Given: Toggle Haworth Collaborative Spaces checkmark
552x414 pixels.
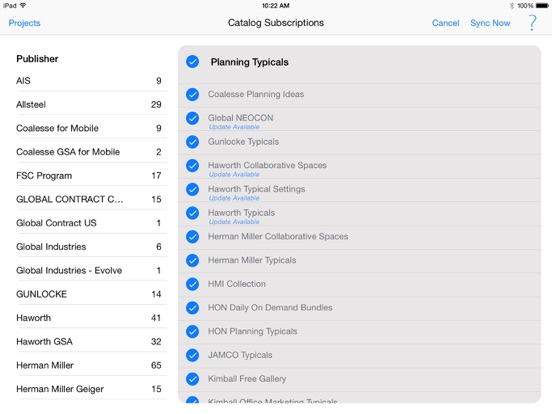Looking at the screenshot, I should (x=193, y=165).
